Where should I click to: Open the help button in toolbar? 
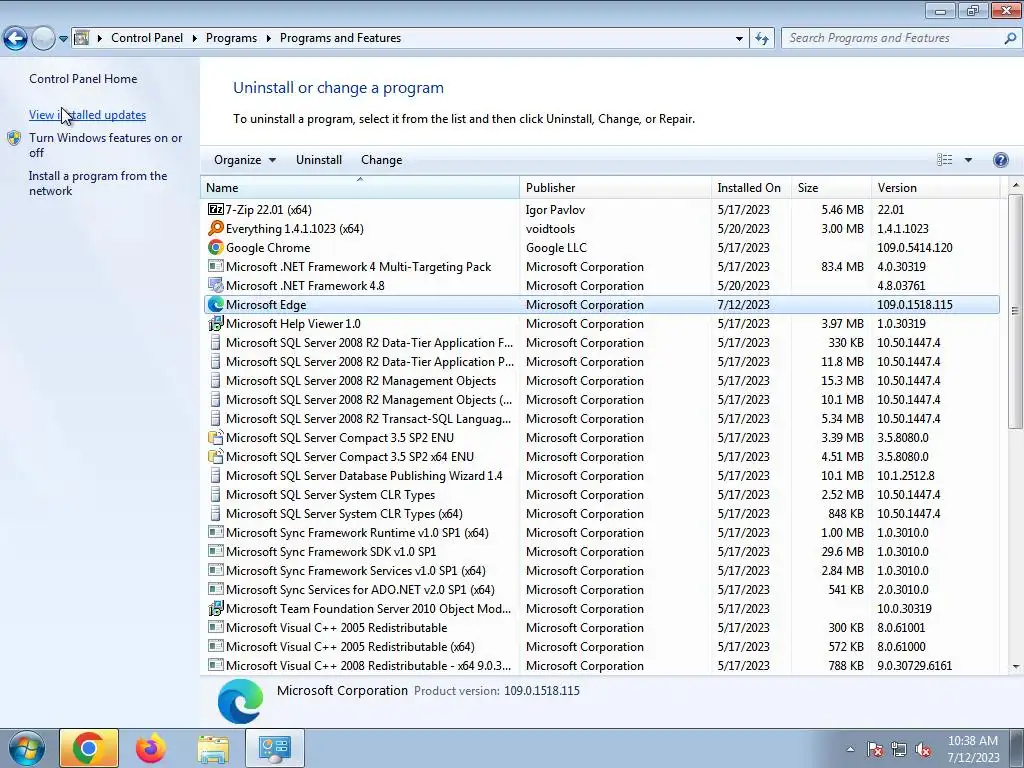(x=1000, y=160)
